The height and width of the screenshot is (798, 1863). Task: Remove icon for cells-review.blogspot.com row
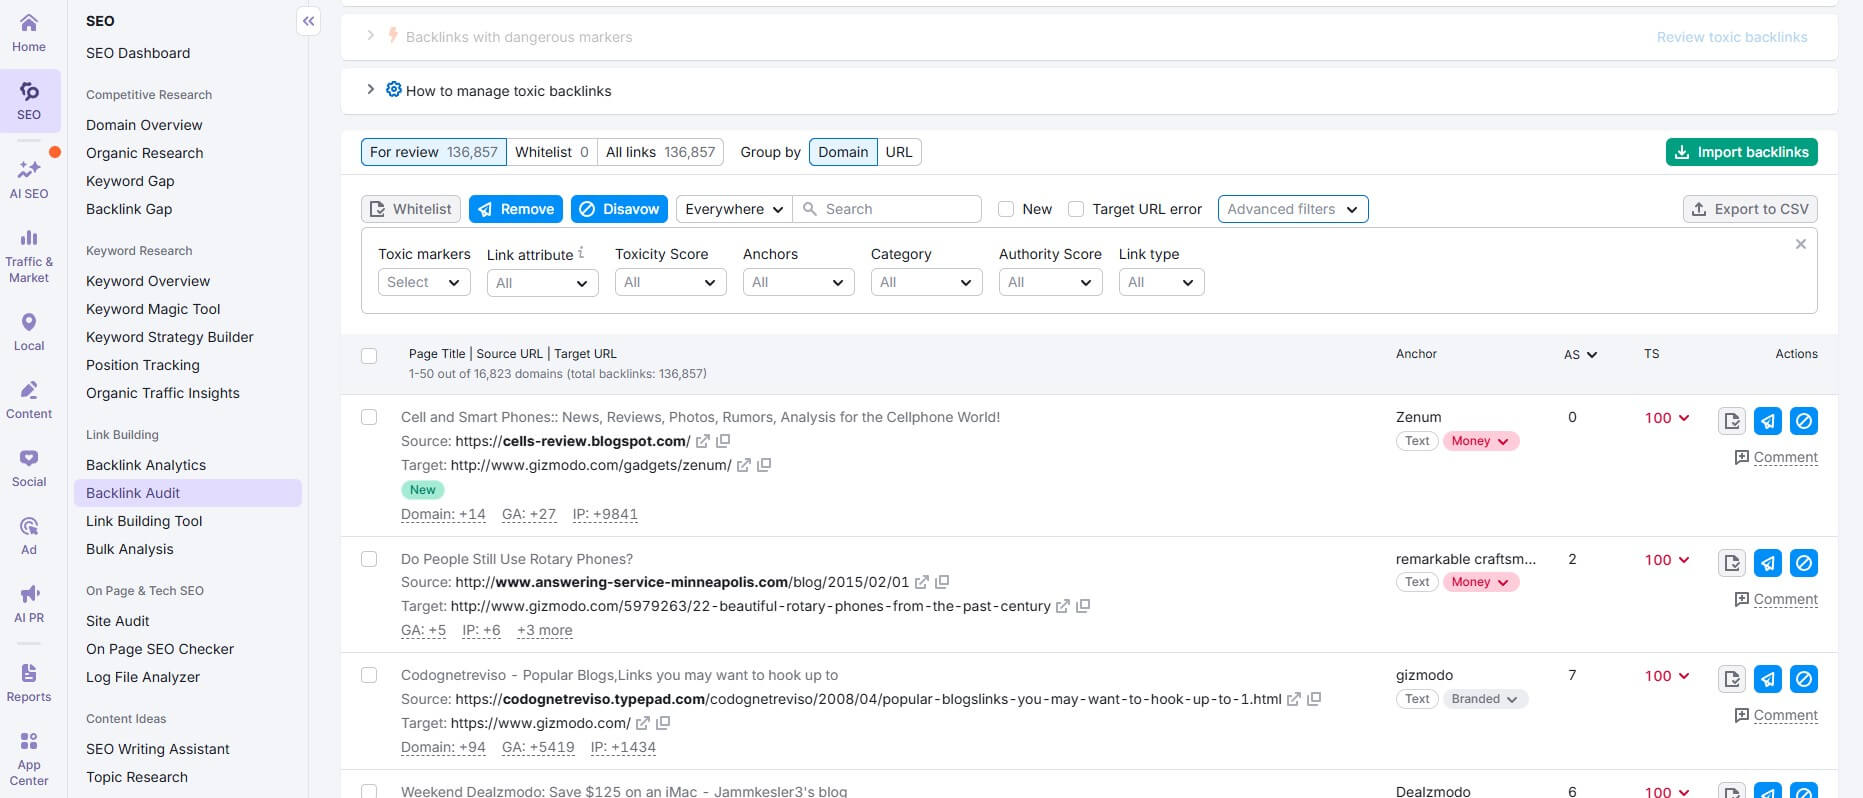point(1768,421)
